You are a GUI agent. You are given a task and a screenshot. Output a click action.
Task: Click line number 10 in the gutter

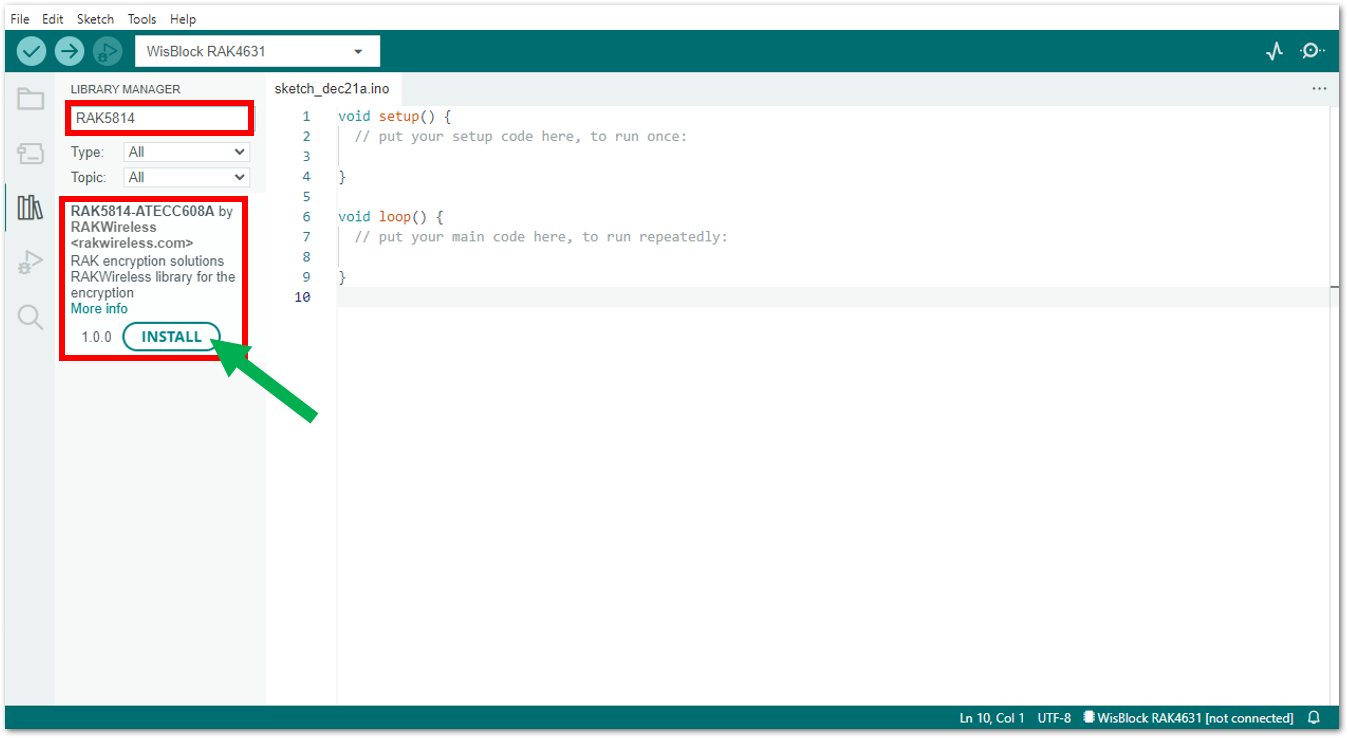301,297
